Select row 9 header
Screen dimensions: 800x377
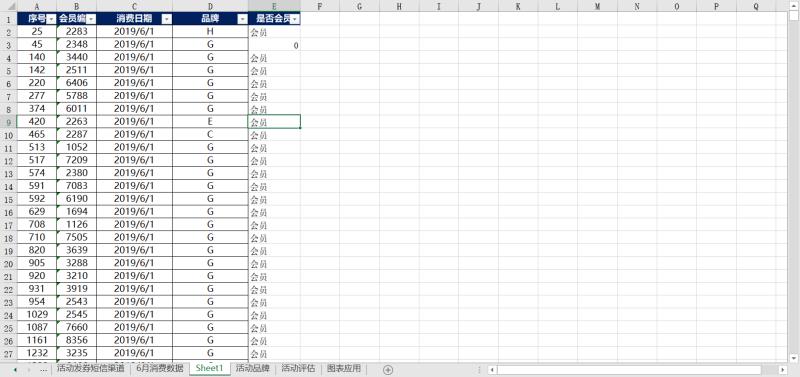coord(8,122)
